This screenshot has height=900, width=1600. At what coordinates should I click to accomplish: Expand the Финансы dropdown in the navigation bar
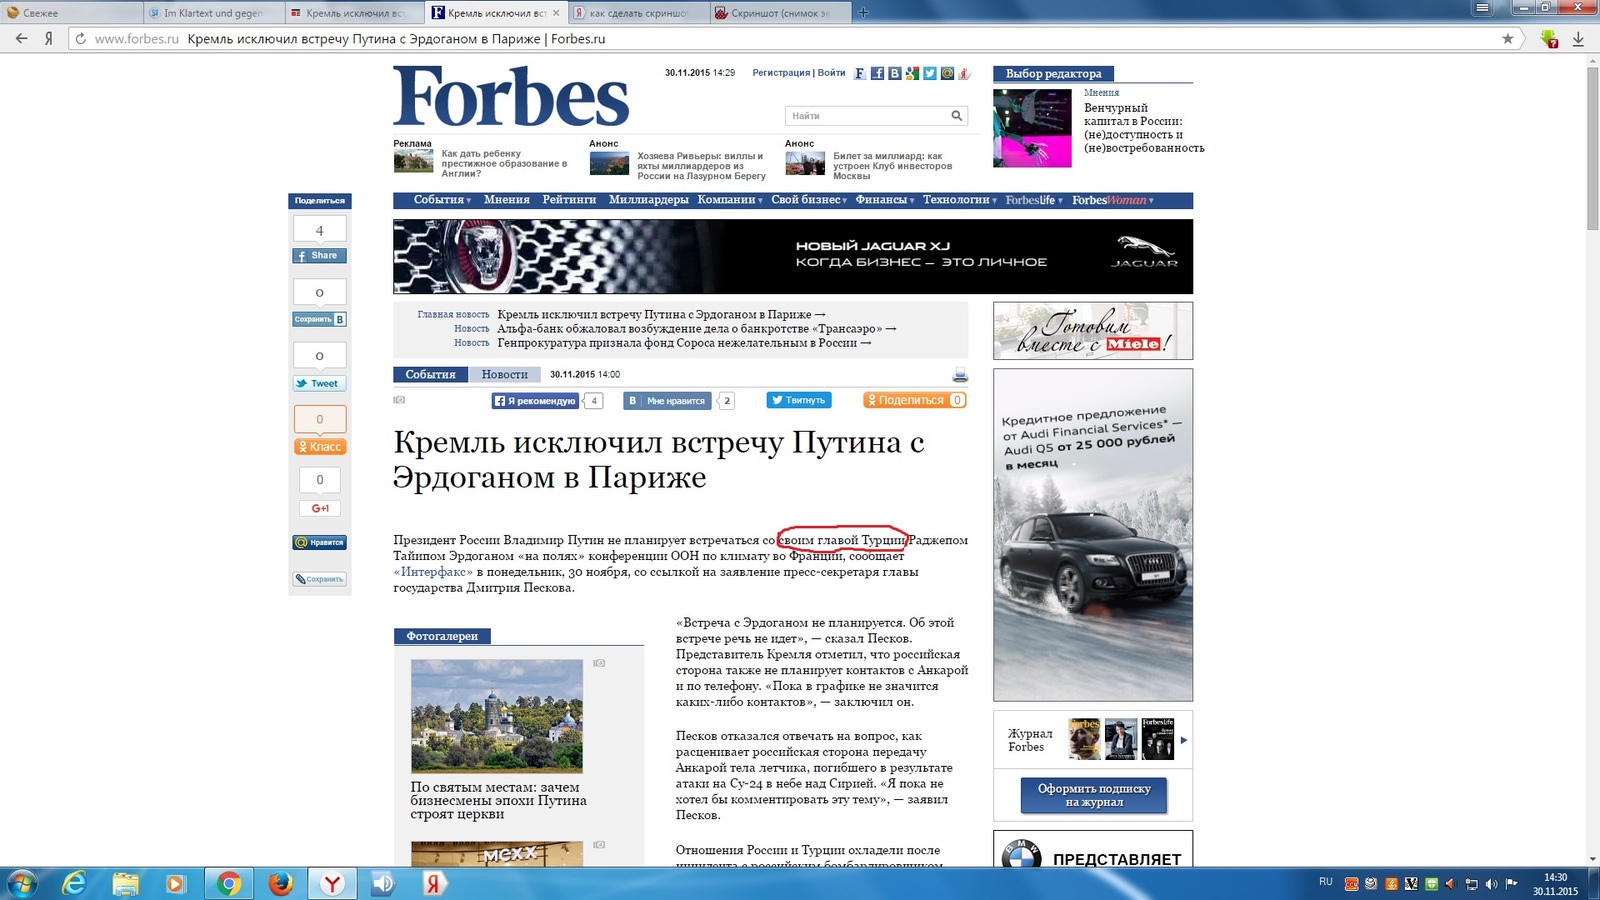click(x=885, y=200)
